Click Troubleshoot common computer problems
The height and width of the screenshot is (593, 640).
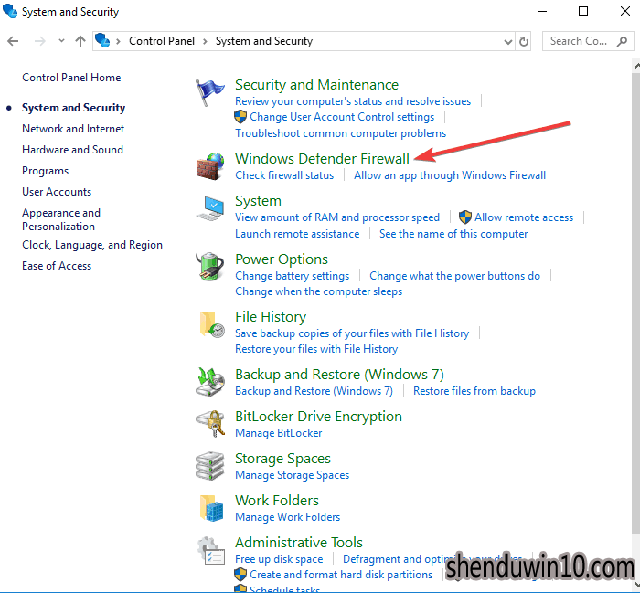340,133
